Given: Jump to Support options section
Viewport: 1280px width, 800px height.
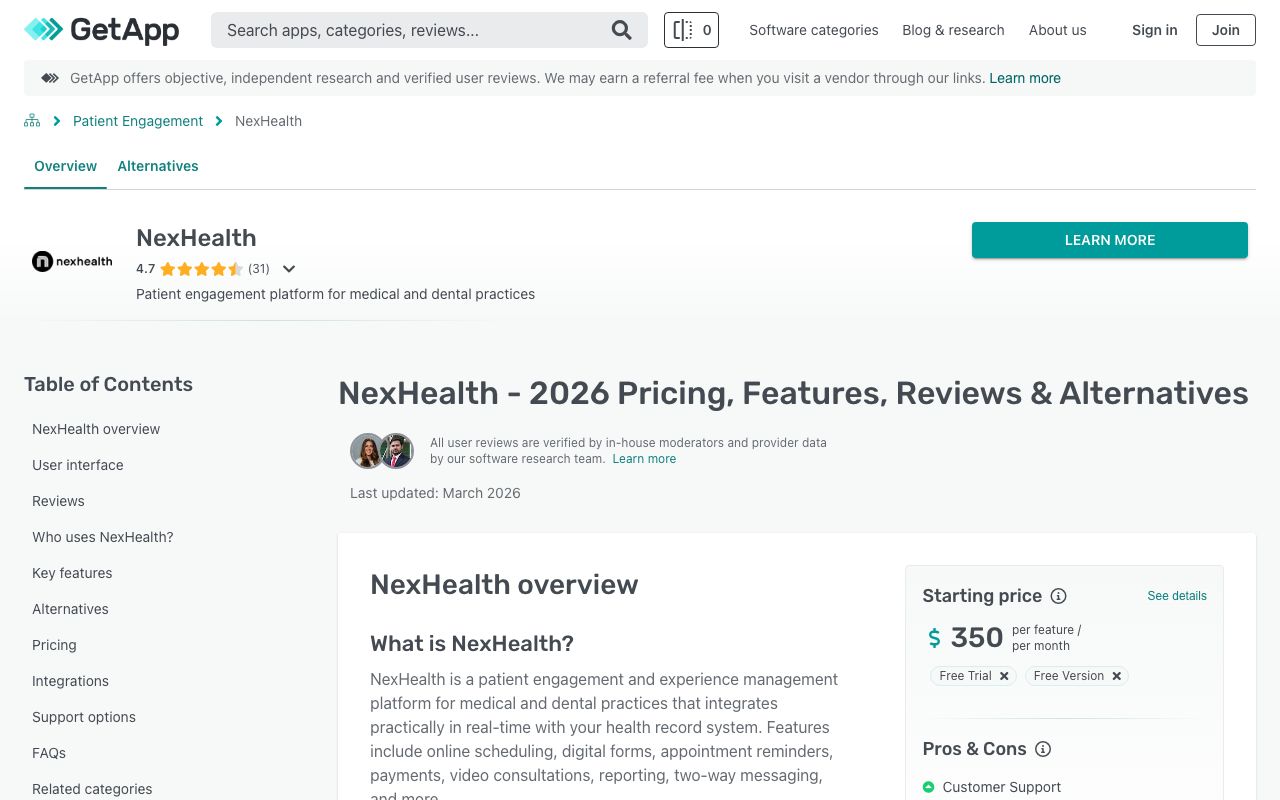Looking at the screenshot, I should [84, 717].
